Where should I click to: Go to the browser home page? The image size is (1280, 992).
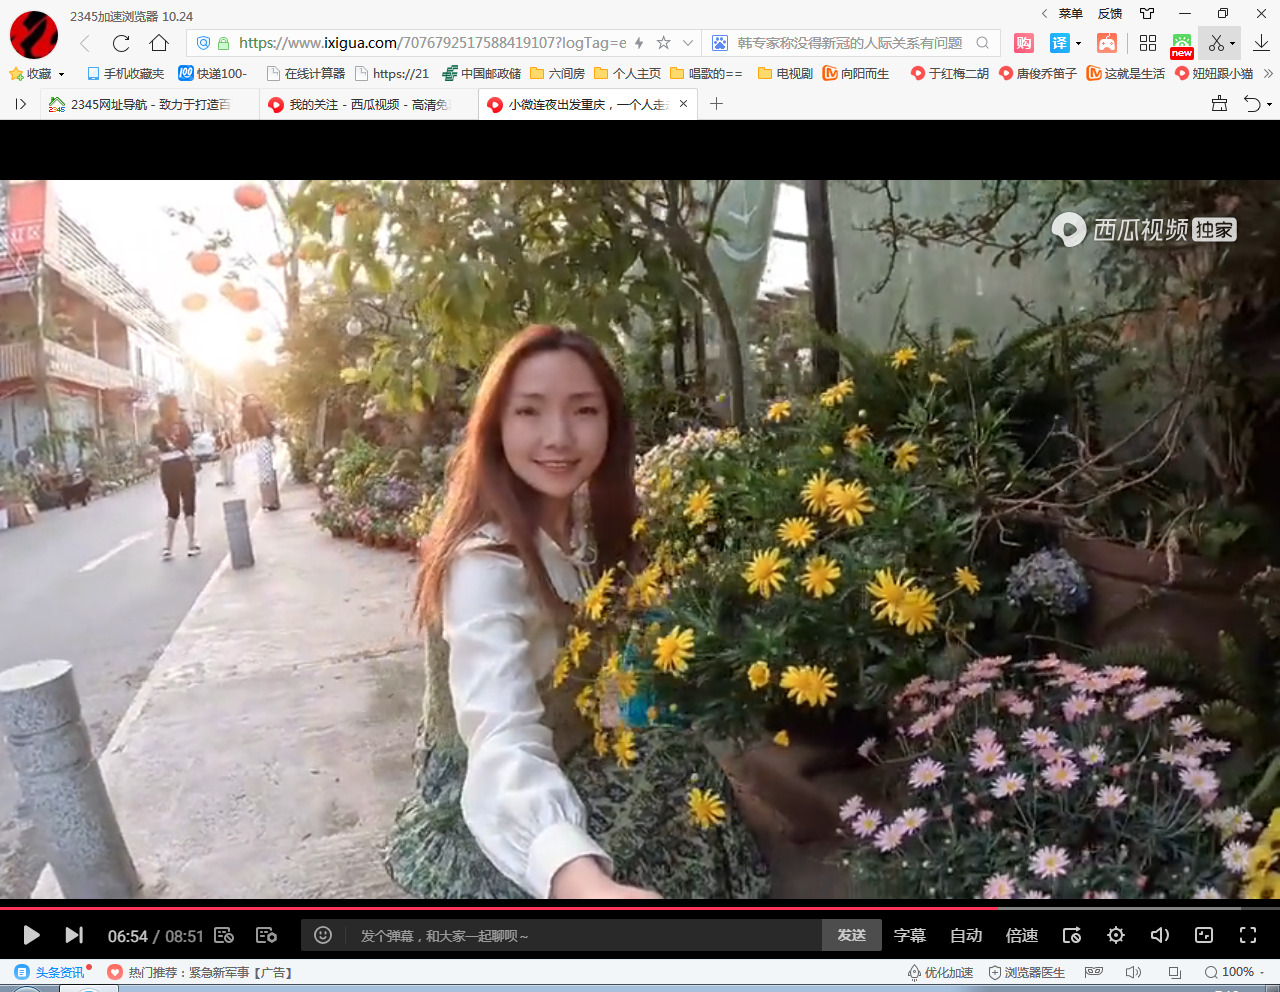pyautogui.click(x=159, y=43)
